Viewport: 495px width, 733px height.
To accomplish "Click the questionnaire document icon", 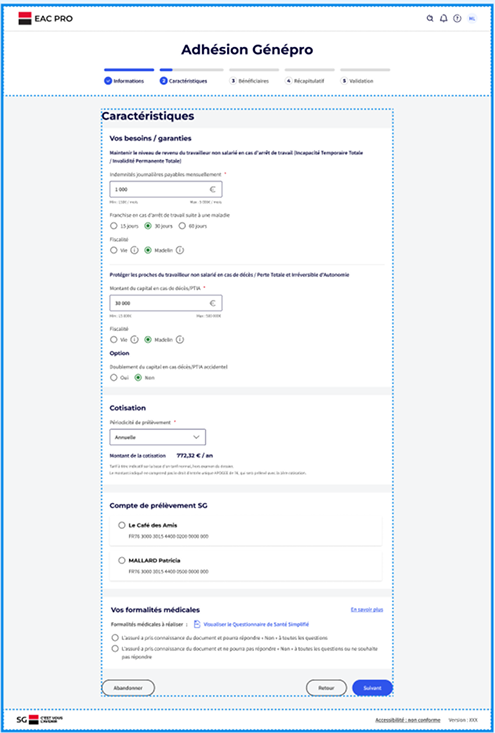I will [197, 624].
